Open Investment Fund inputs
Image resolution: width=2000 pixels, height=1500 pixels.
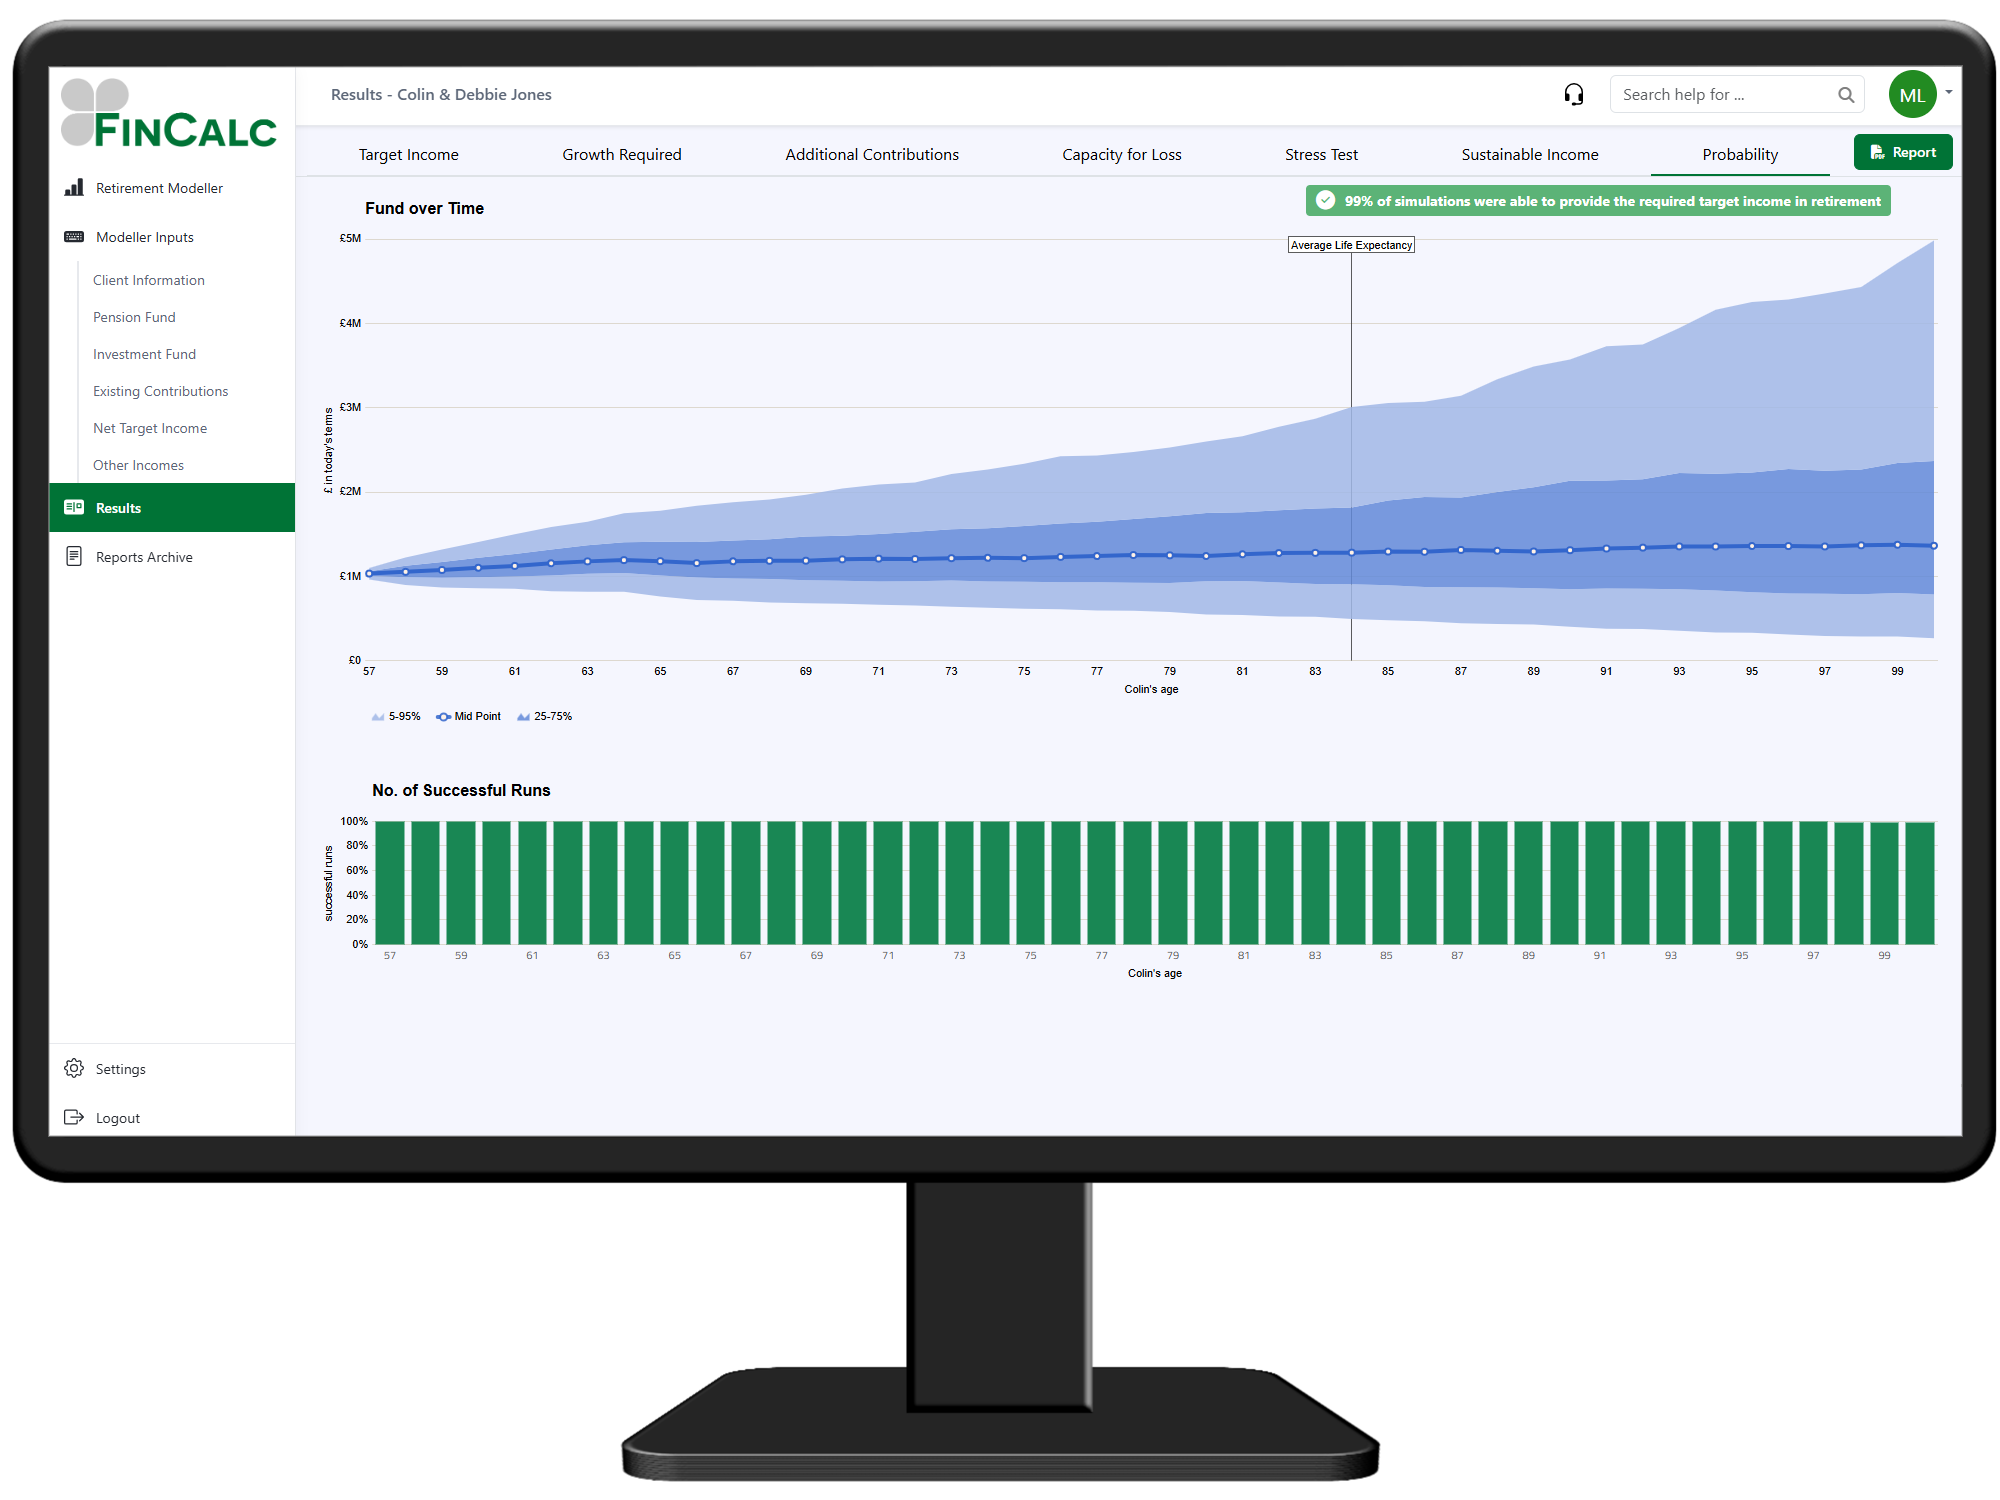click(x=144, y=354)
